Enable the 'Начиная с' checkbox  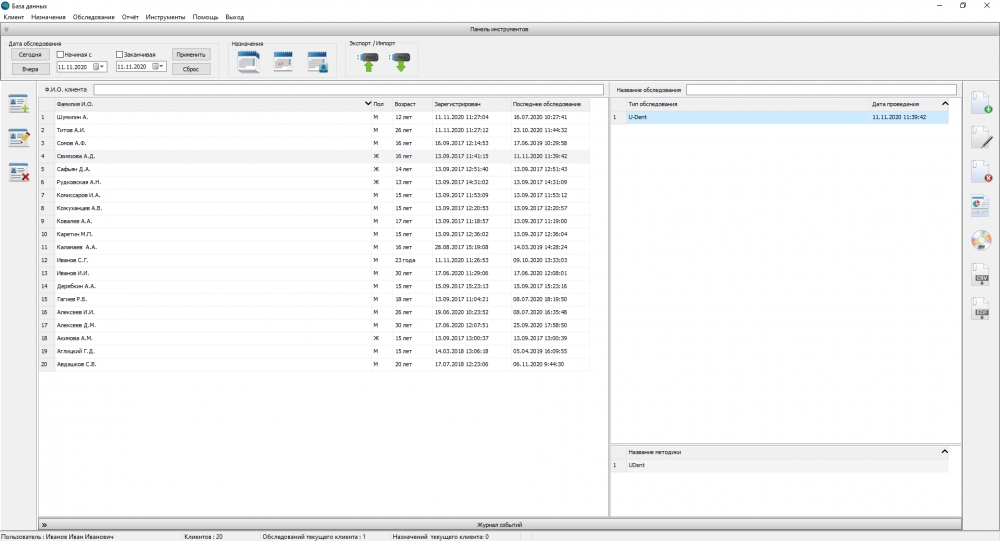pos(61,54)
